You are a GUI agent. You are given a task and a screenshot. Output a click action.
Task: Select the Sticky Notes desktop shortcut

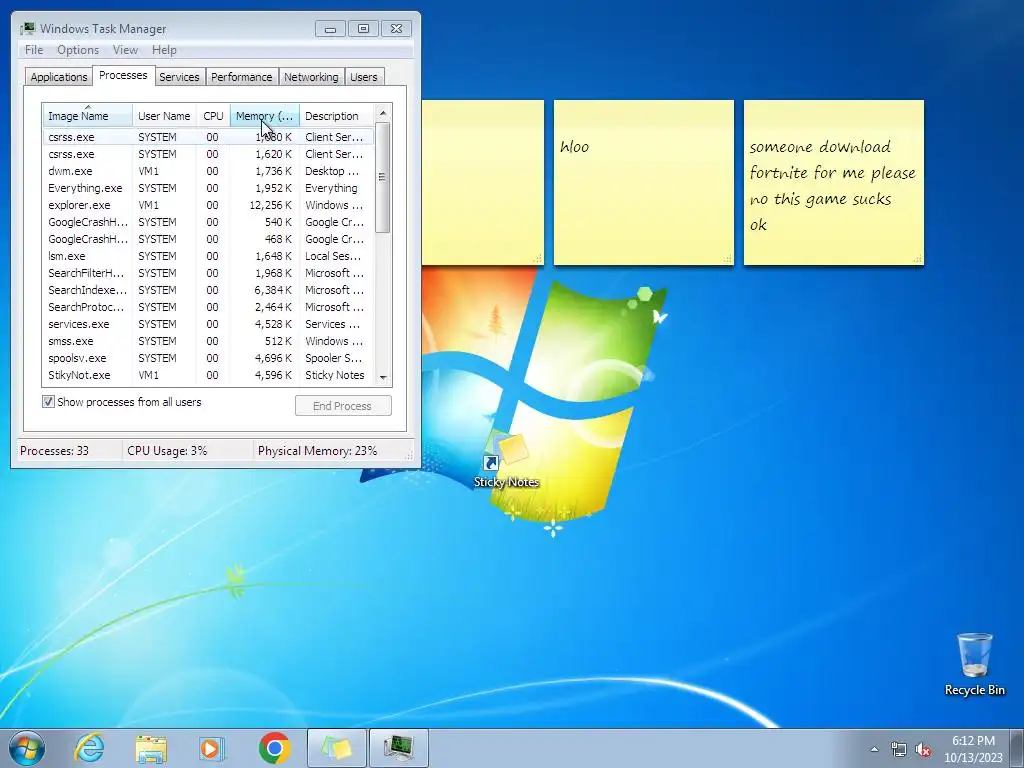click(507, 461)
